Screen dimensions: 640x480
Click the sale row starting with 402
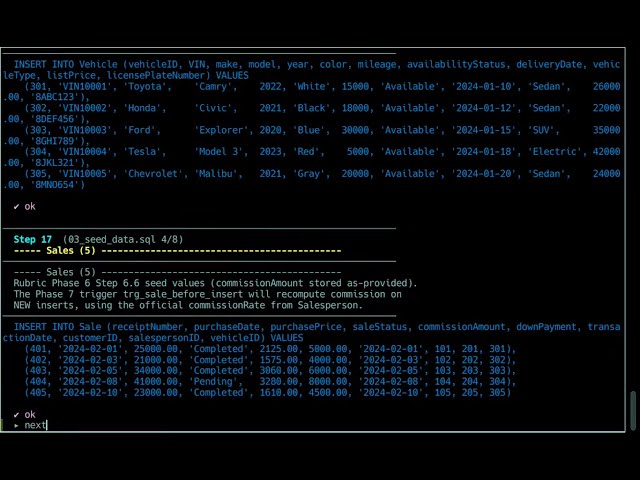[270, 360]
